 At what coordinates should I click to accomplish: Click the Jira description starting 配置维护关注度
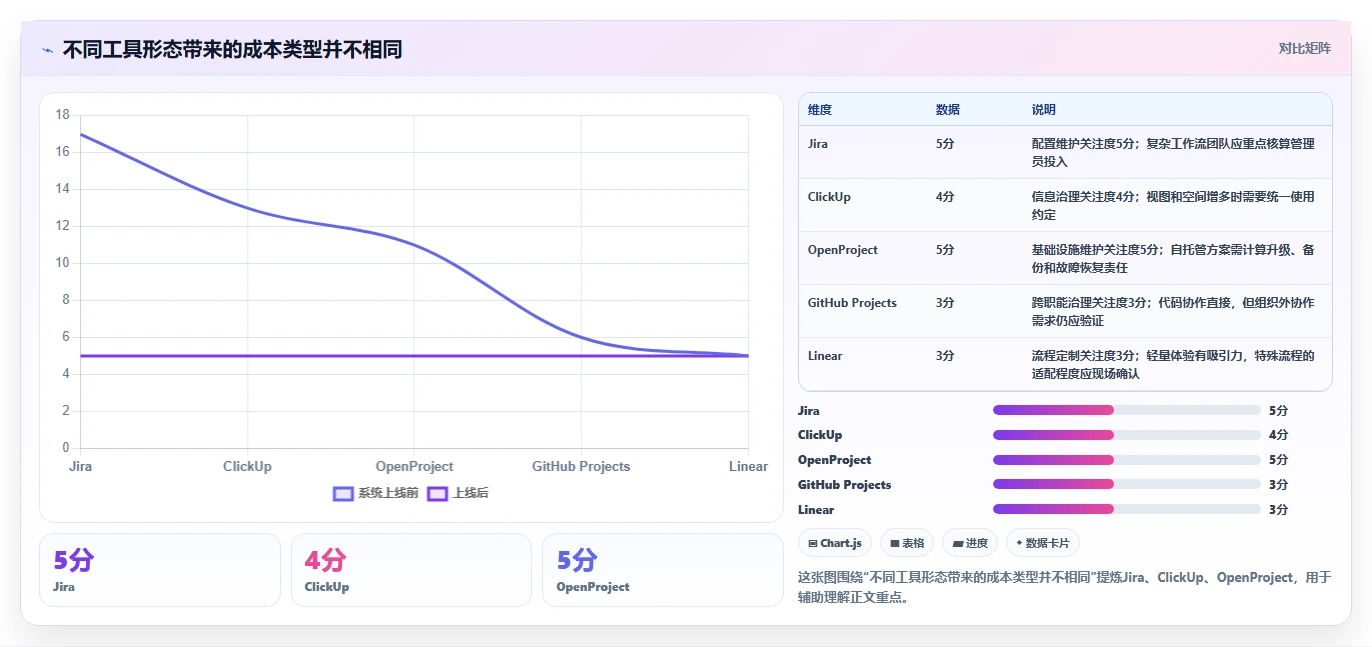(1174, 152)
